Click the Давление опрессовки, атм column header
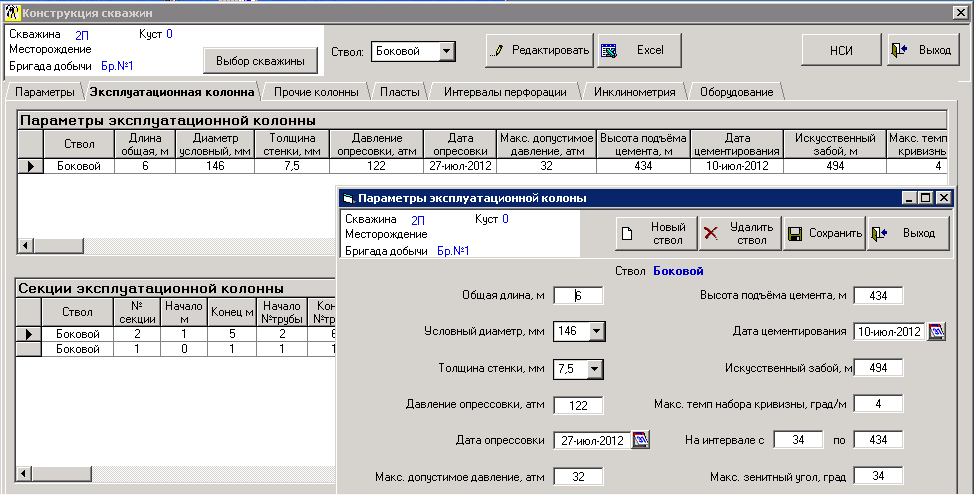The image size is (974, 496). (376, 144)
